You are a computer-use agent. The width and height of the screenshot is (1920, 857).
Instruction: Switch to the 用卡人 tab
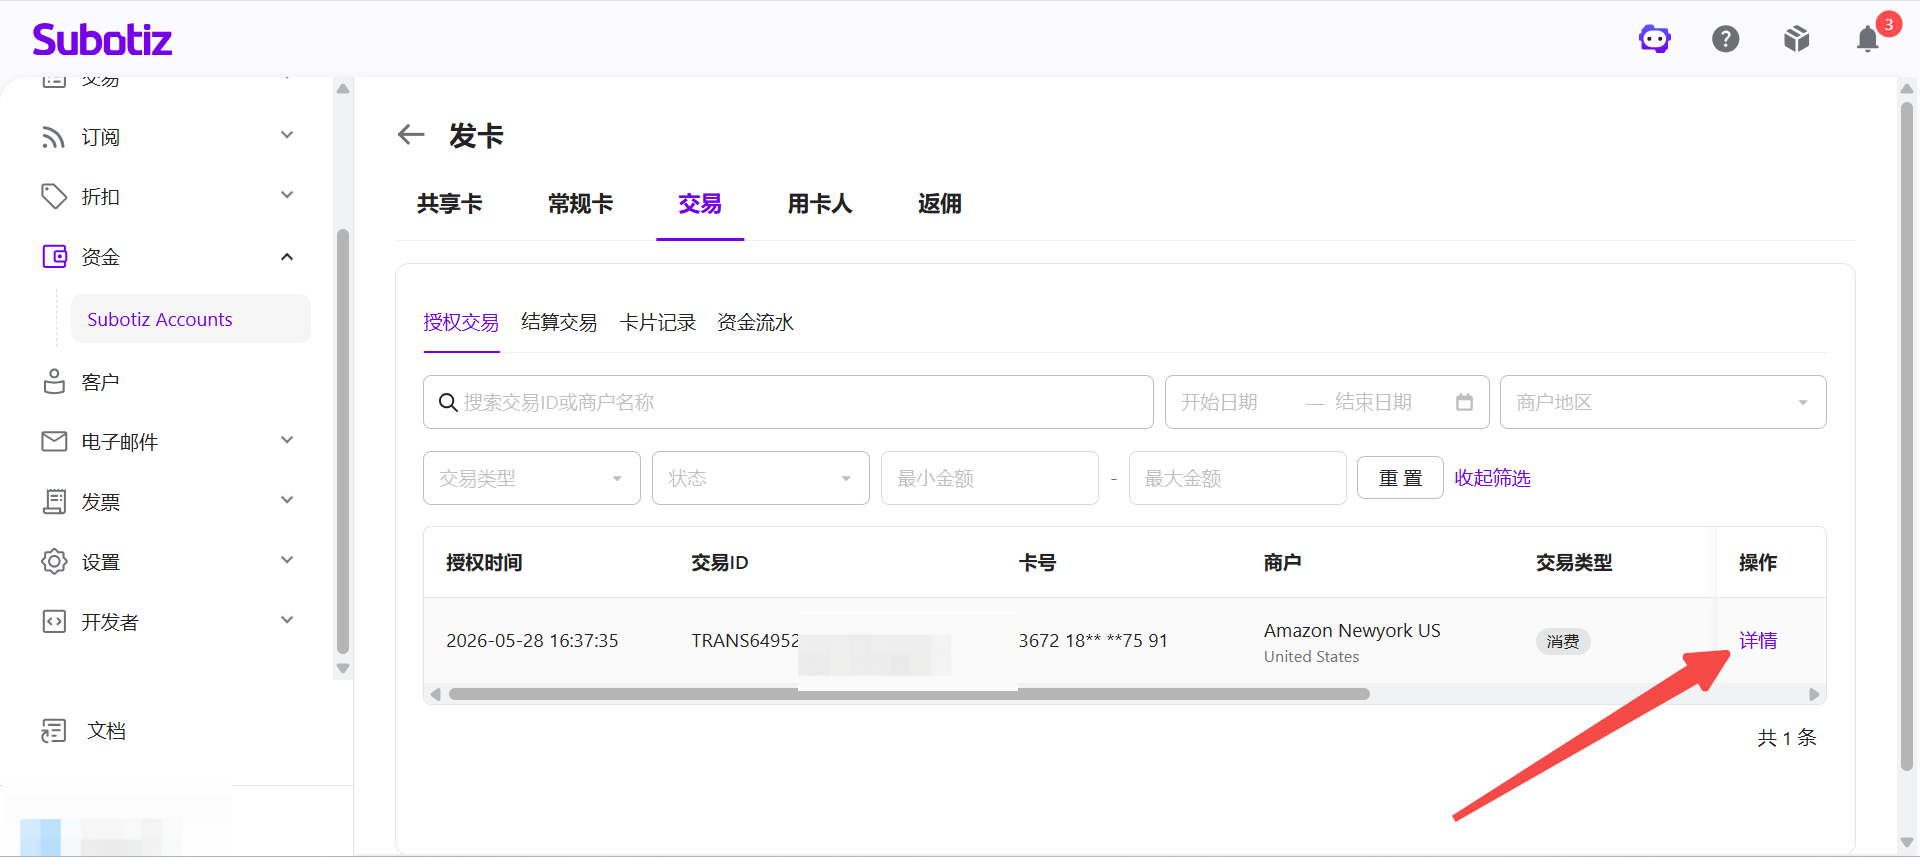(820, 204)
